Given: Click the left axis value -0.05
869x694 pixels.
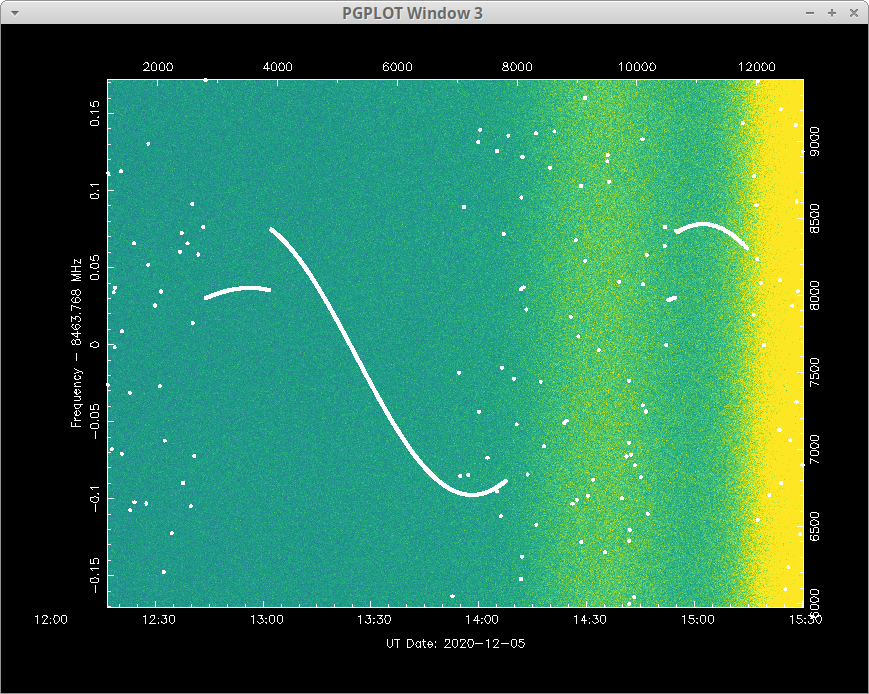Looking at the screenshot, I should 95,421.
